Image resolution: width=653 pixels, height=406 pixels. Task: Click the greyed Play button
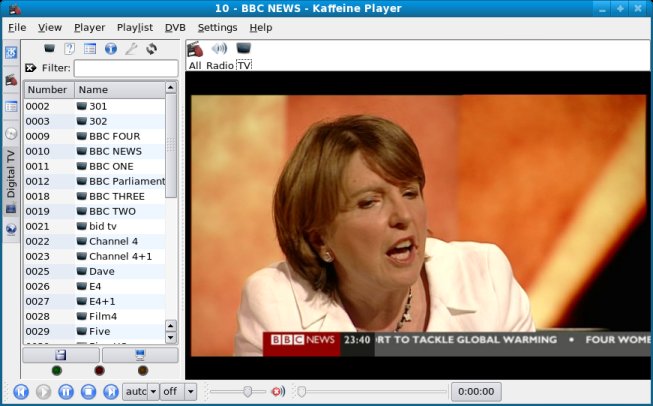pyautogui.click(x=43, y=391)
